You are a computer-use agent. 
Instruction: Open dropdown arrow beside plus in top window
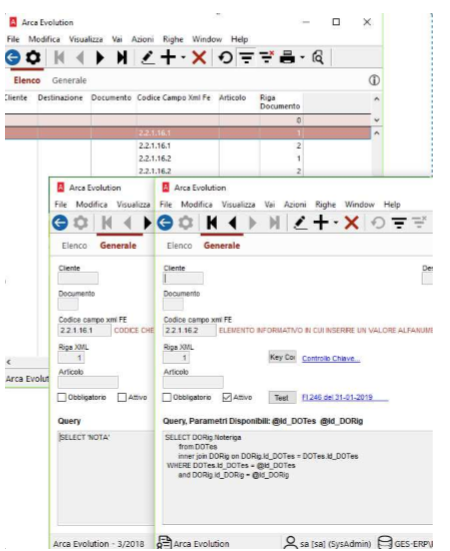(183, 57)
